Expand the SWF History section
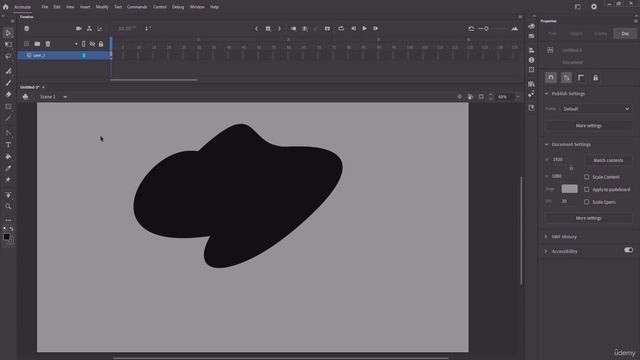 click(x=546, y=237)
